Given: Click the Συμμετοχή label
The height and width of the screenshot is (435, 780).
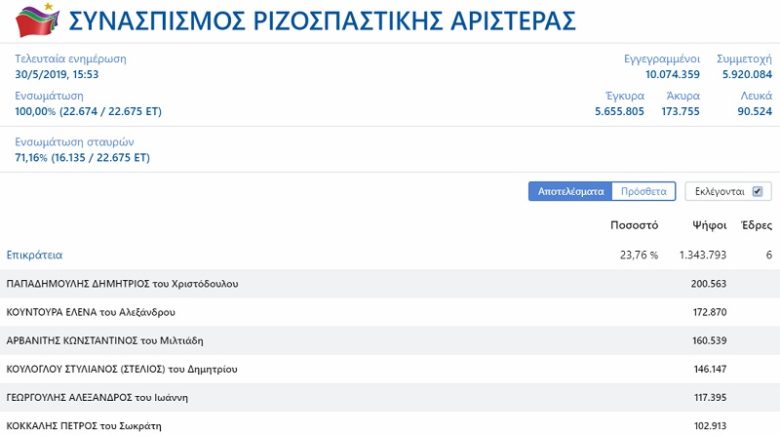Looking at the screenshot, I should (x=744, y=59).
